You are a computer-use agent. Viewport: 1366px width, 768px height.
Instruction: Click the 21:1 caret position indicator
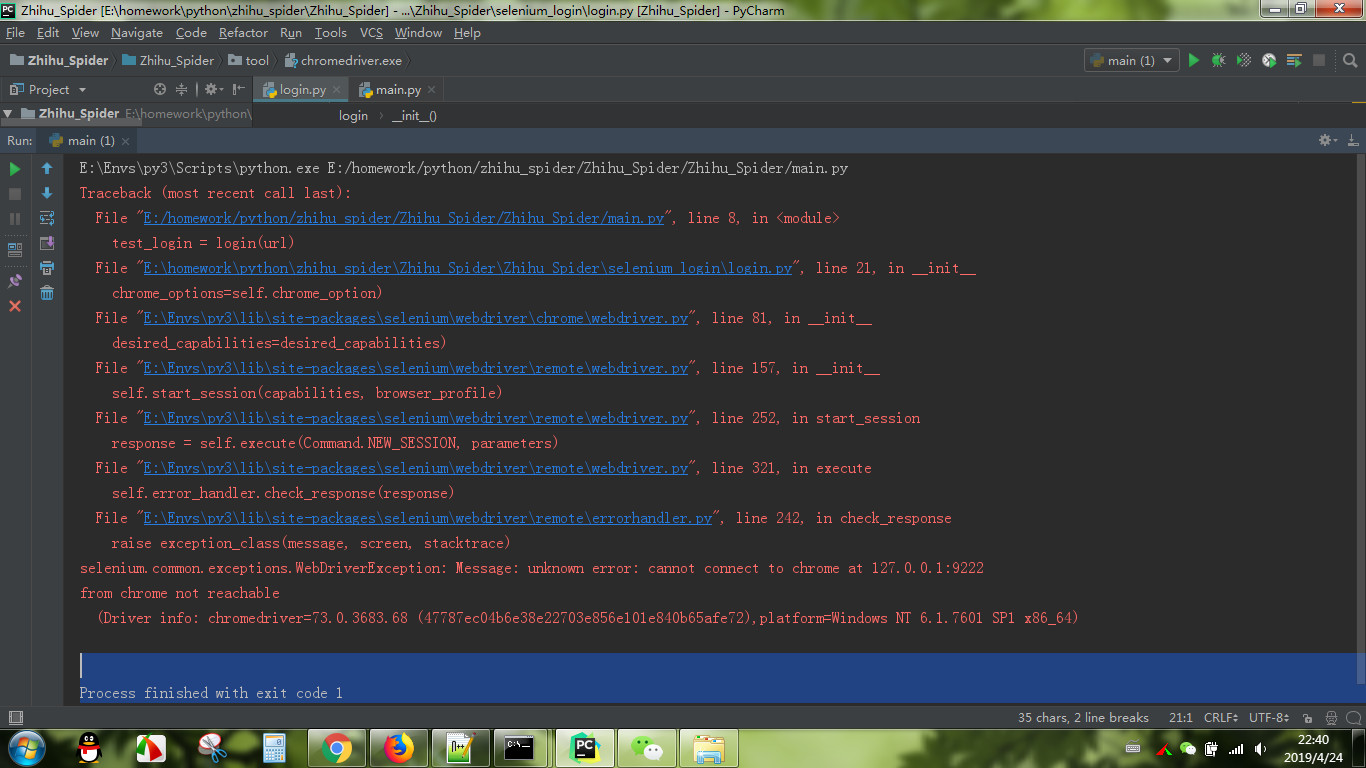click(1182, 717)
